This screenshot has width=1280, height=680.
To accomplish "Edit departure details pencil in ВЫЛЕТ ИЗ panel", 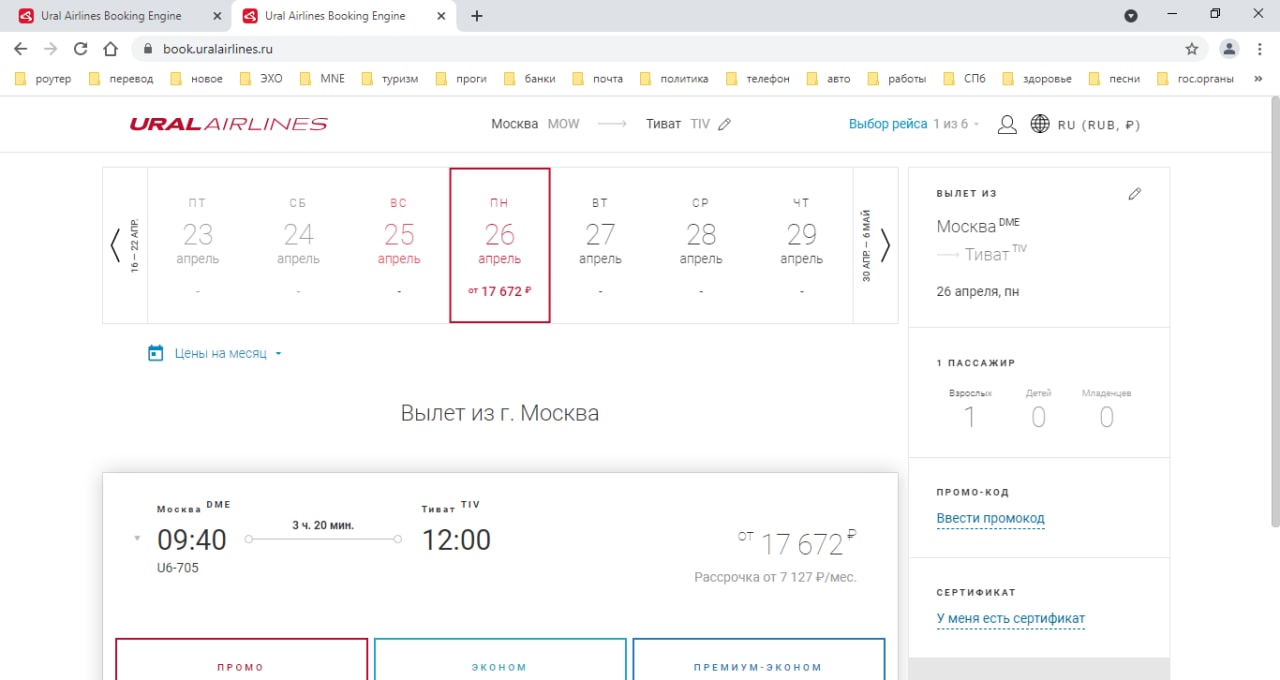I will click(x=1134, y=194).
